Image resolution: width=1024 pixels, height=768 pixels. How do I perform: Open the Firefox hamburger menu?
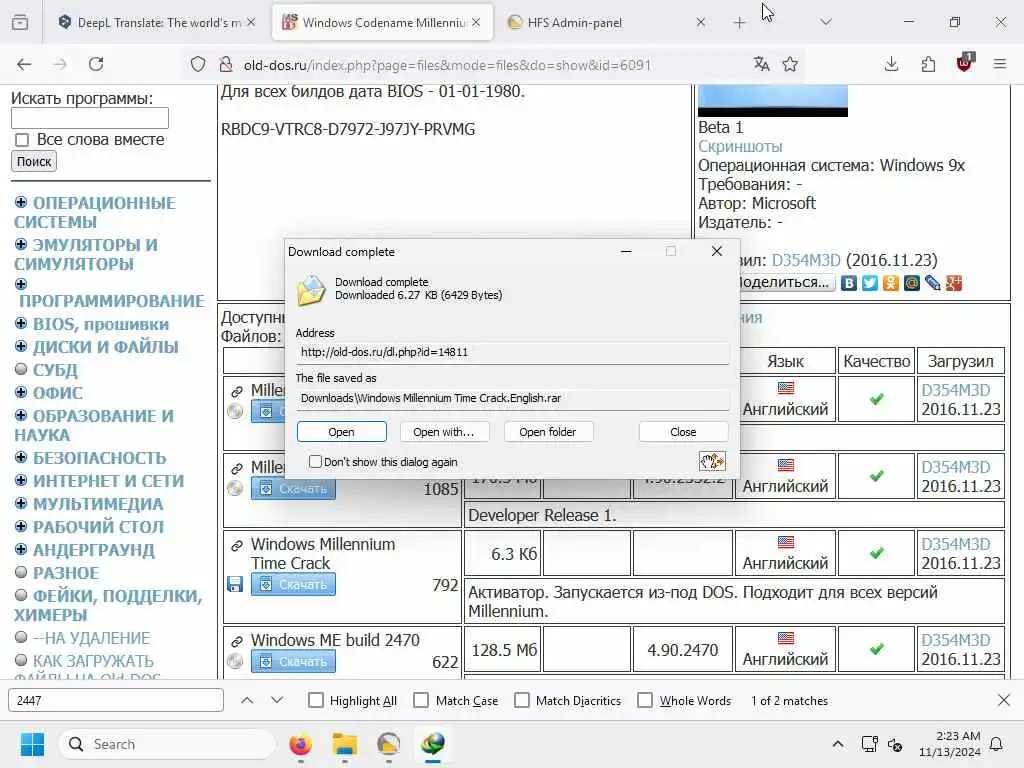pyautogui.click(x=1000, y=64)
